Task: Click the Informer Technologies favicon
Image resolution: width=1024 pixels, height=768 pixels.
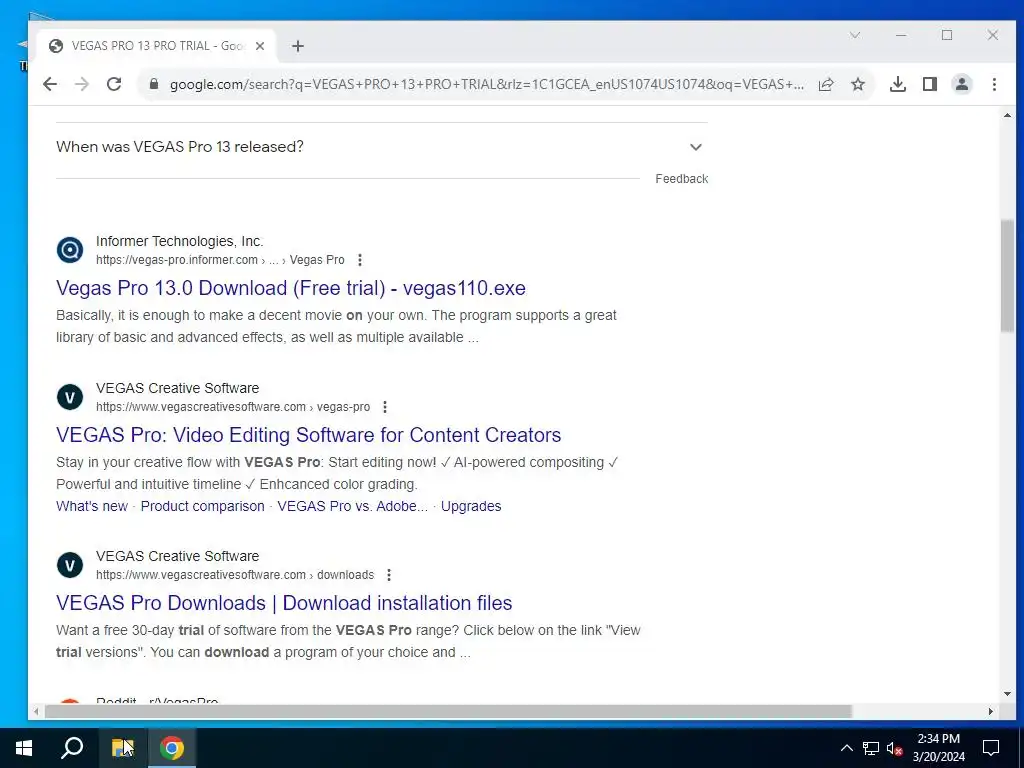Action: click(x=70, y=249)
